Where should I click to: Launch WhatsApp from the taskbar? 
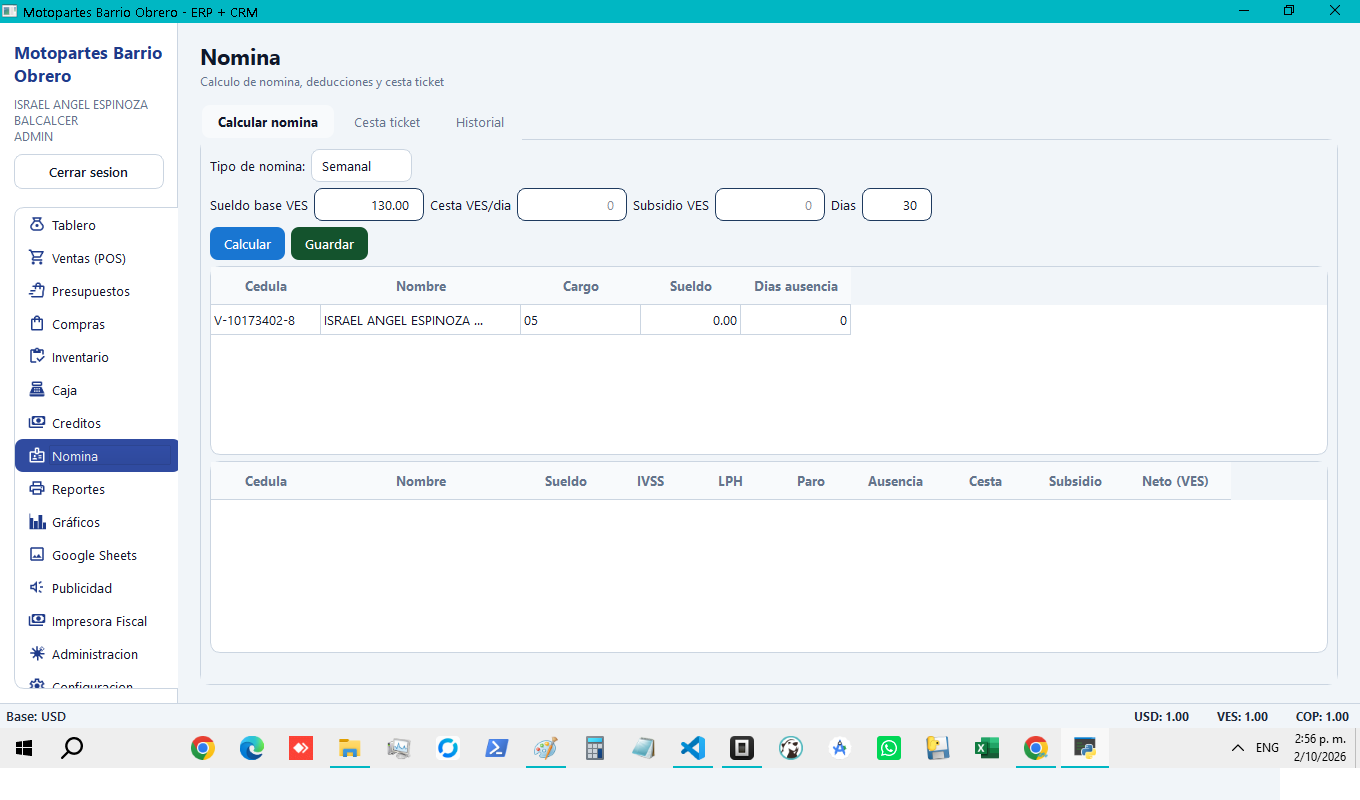click(x=888, y=748)
